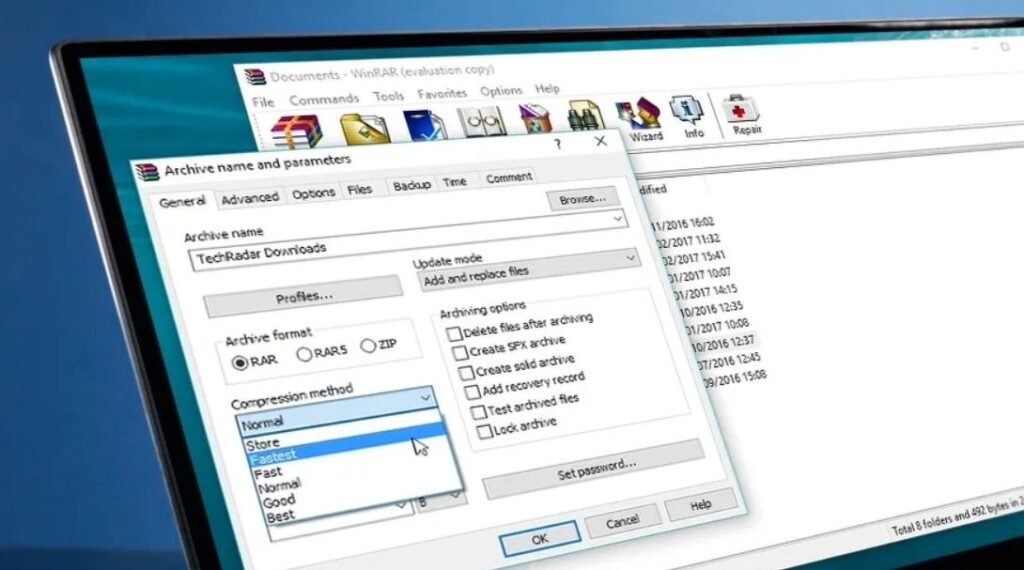Switch to the Time tab
1024x570 pixels.
[x=455, y=182]
